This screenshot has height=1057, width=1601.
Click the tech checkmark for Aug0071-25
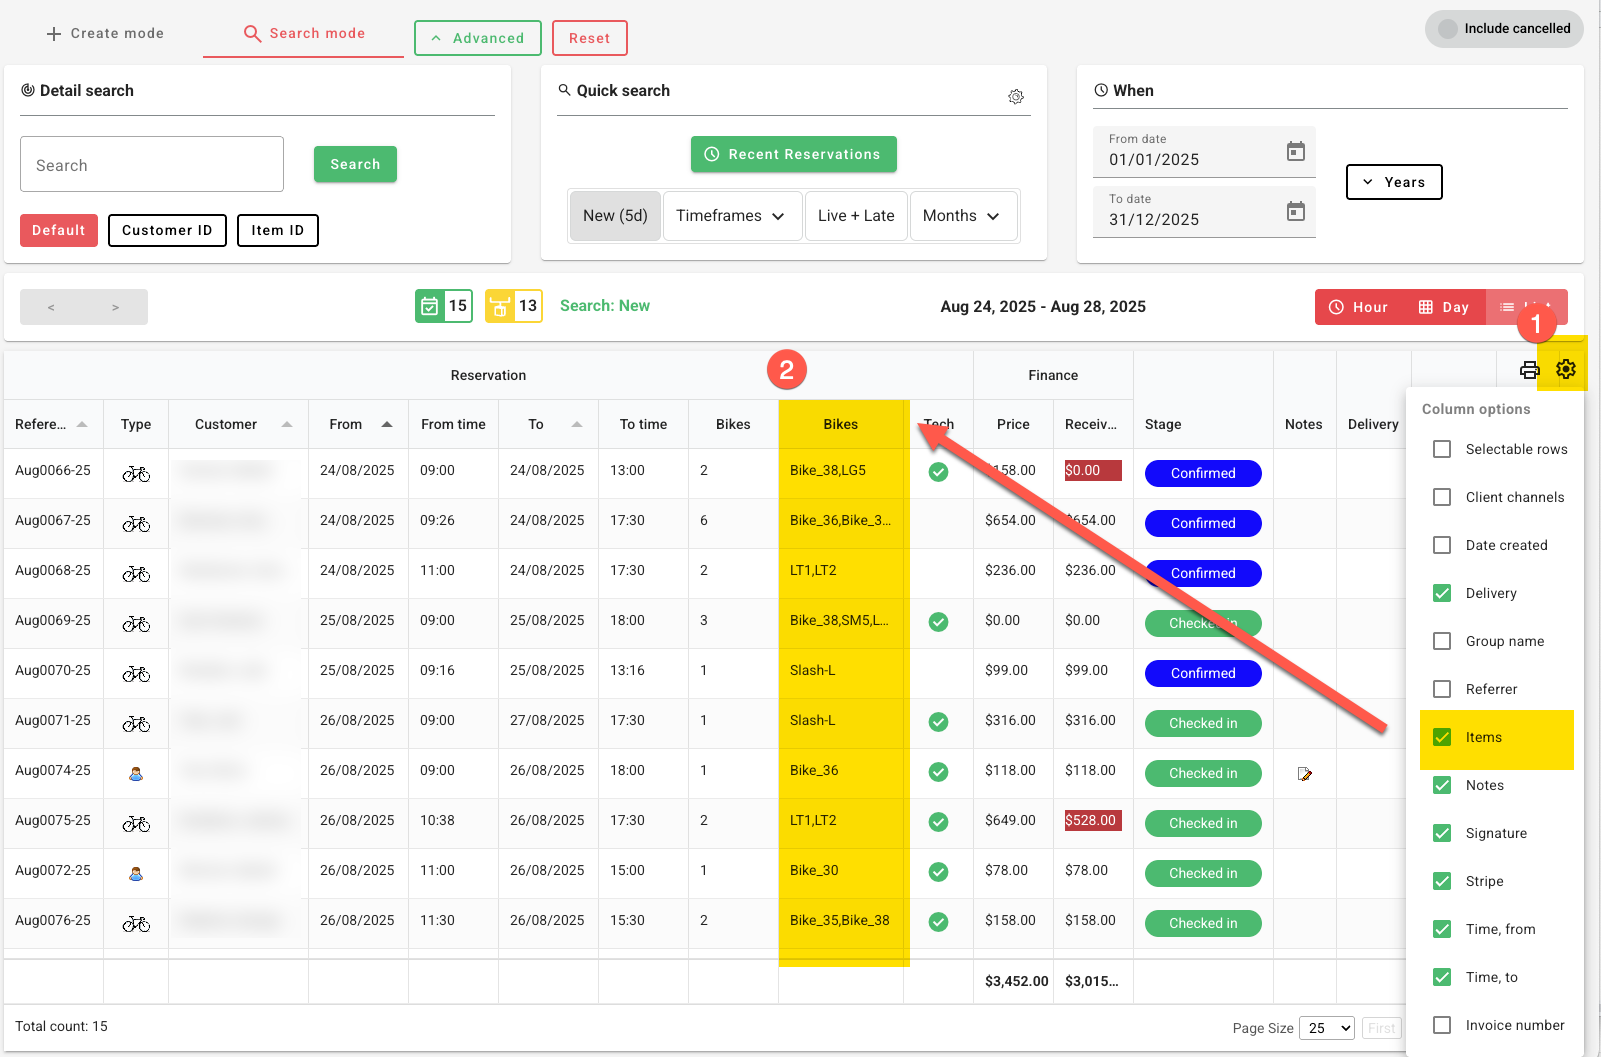(938, 722)
